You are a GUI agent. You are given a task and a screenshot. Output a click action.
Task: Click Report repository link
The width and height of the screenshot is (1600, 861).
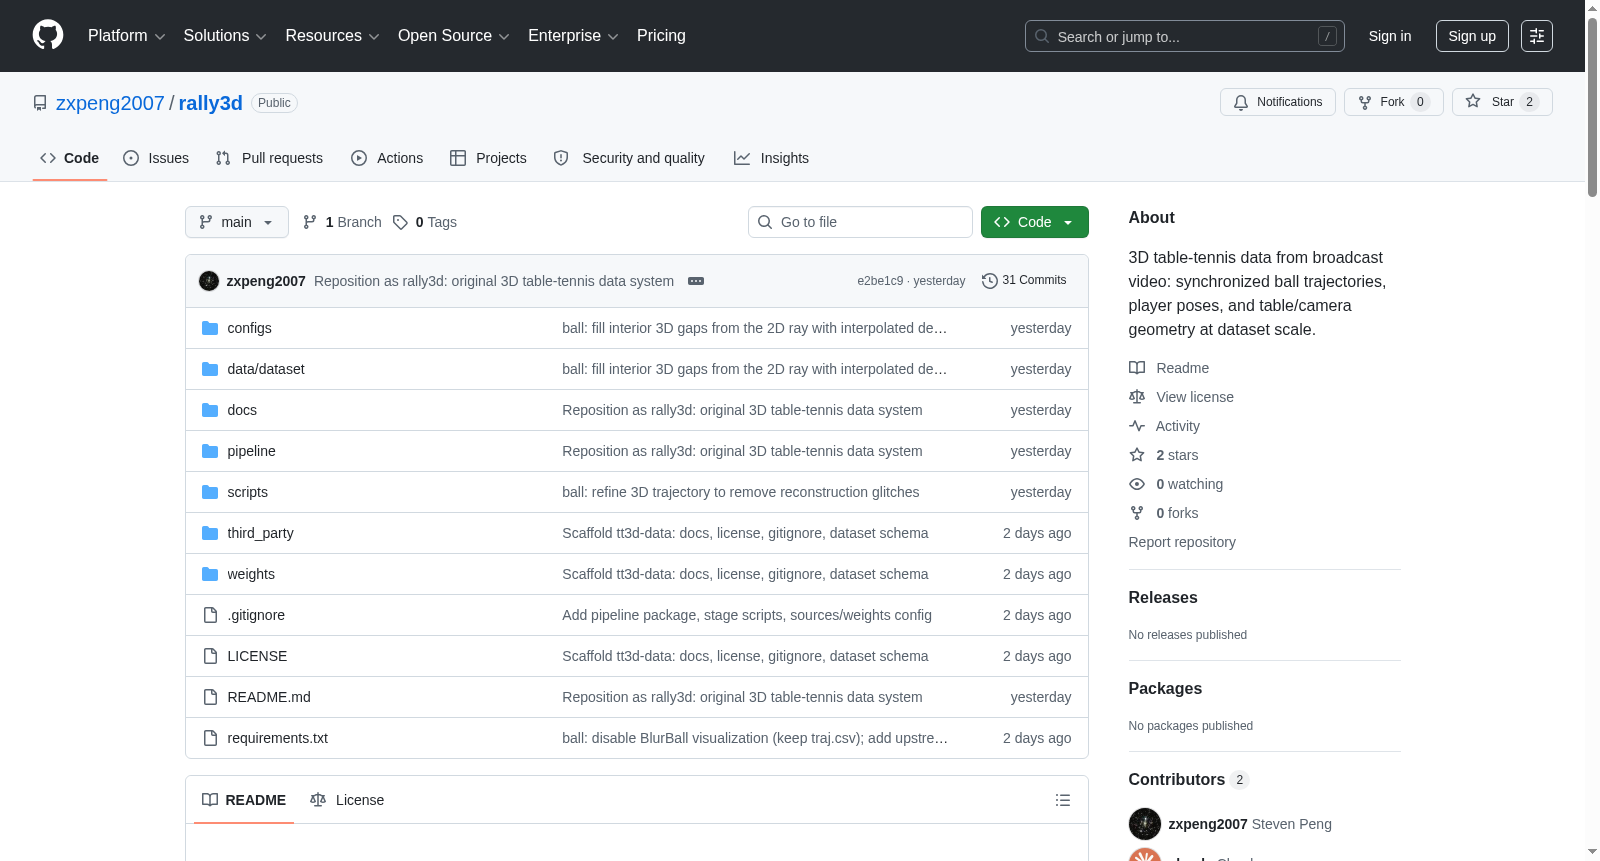[1182, 542]
